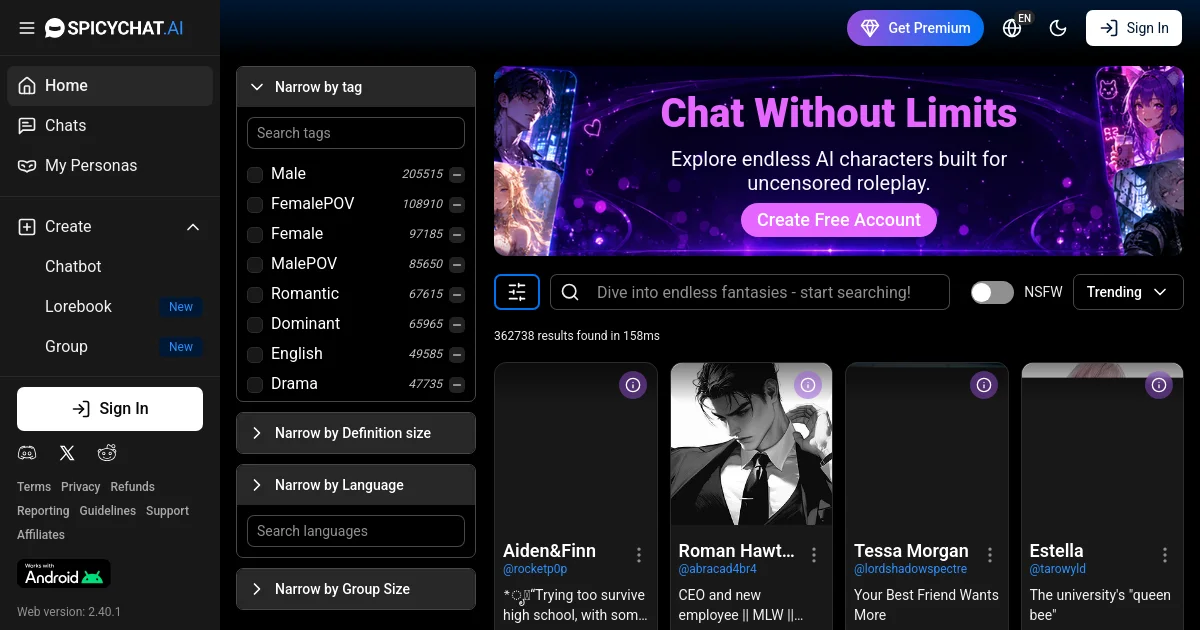Click info icon on Estella card
The width and height of the screenshot is (1200, 630).
pyautogui.click(x=1159, y=385)
